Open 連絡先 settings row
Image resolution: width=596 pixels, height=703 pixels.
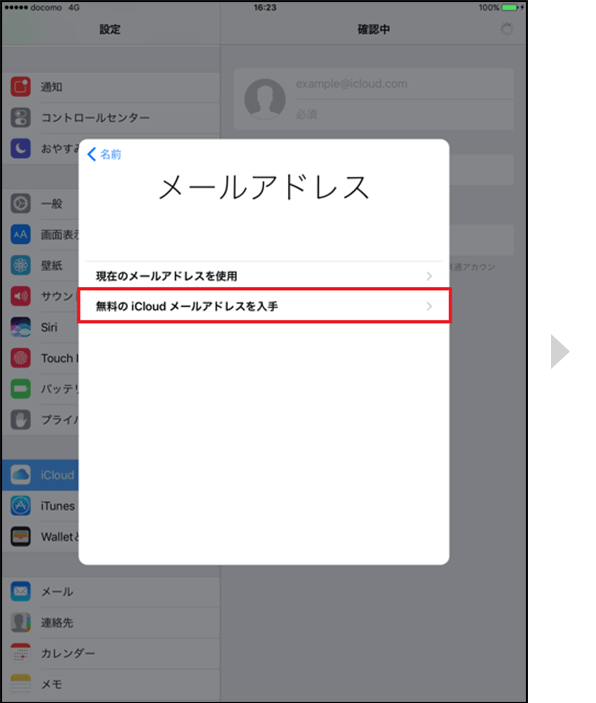(x=111, y=622)
